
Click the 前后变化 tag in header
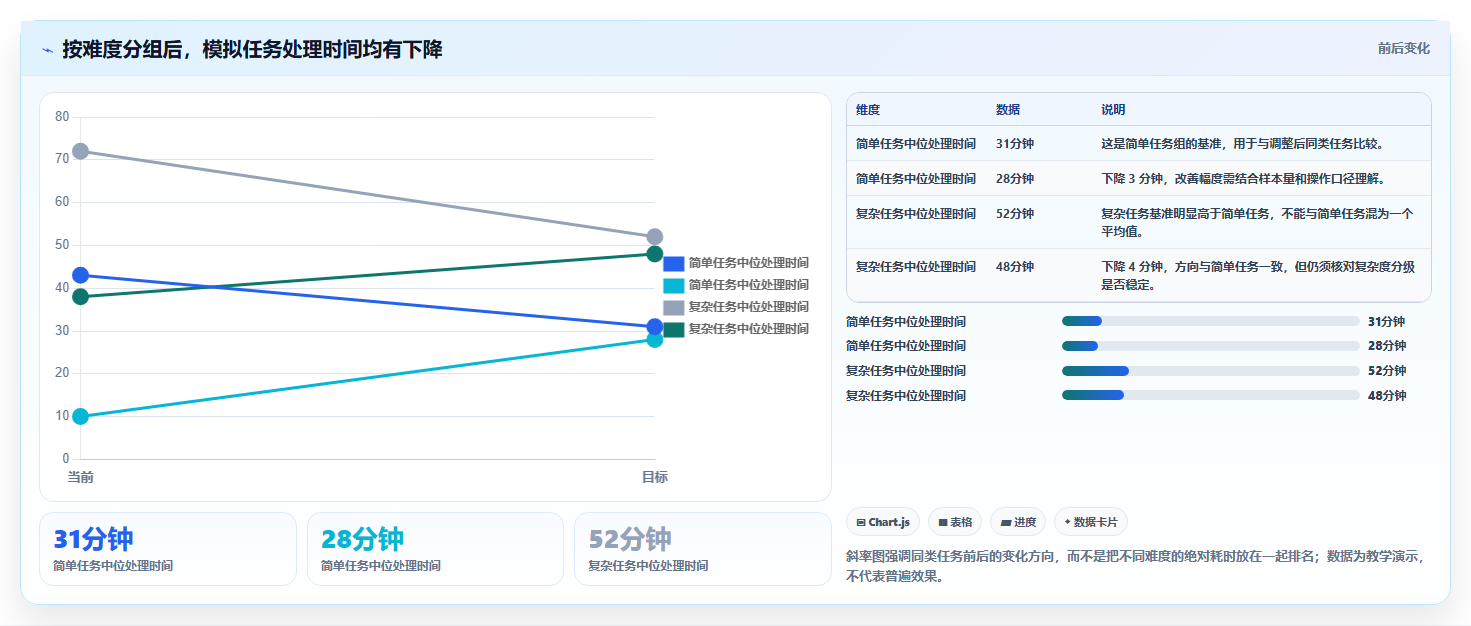pyautogui.click(x=1403, y=48)
